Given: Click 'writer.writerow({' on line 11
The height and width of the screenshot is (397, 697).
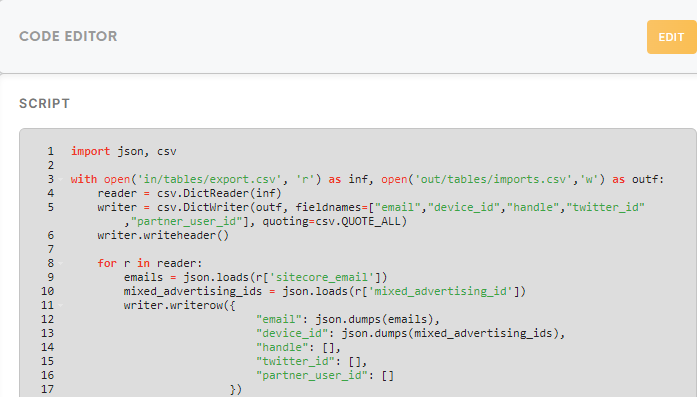Looking at the screenshot, I should pyautogui.click(x=180, y=305).
